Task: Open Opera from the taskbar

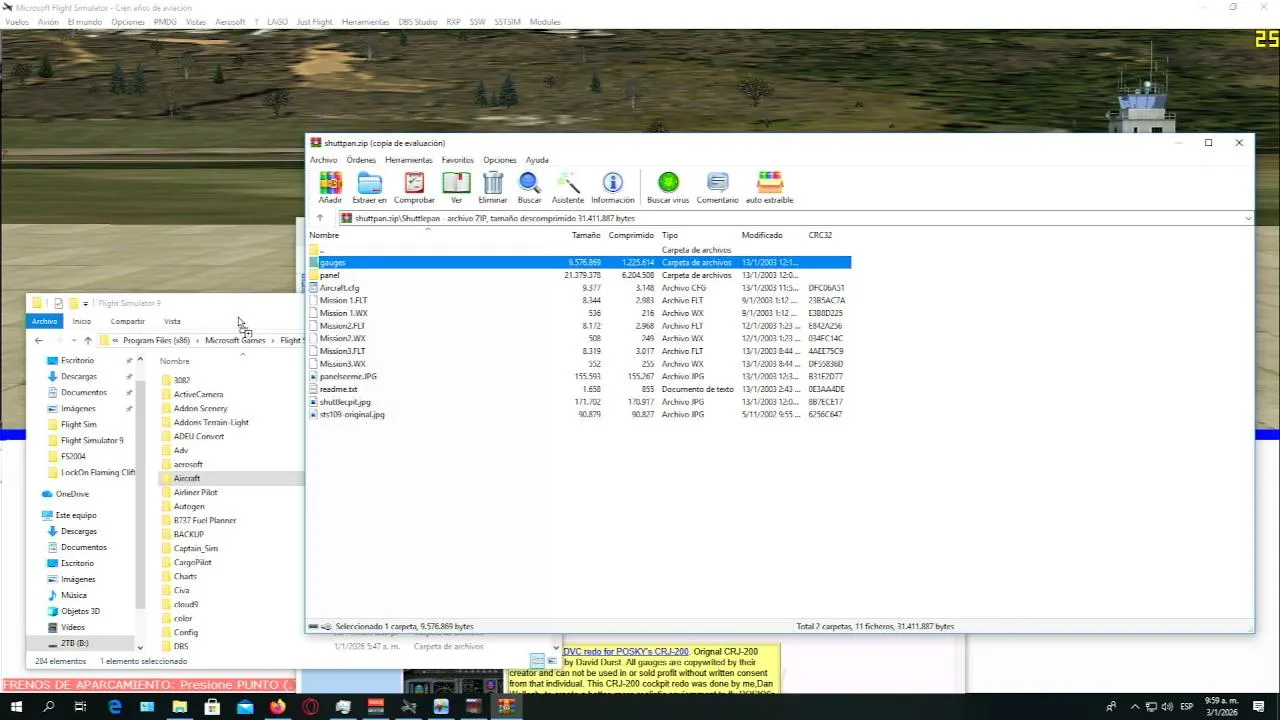Action: (x=310, y=707)
